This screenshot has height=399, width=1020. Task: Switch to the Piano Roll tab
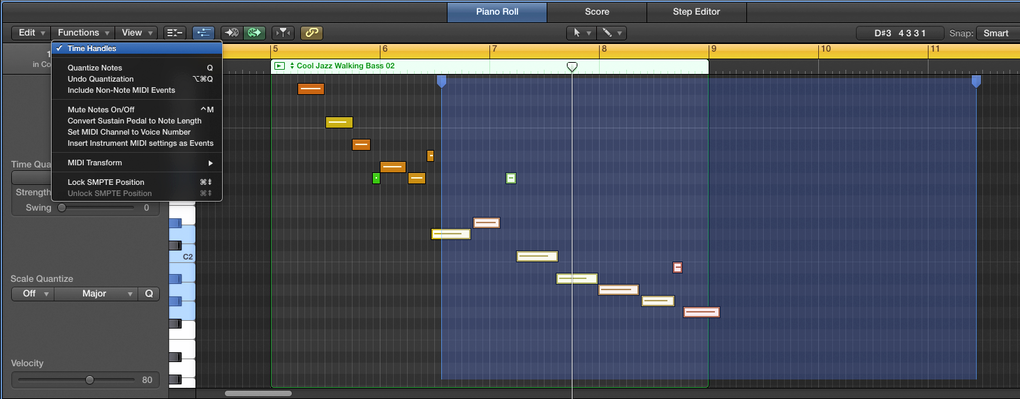pos(497,12)
